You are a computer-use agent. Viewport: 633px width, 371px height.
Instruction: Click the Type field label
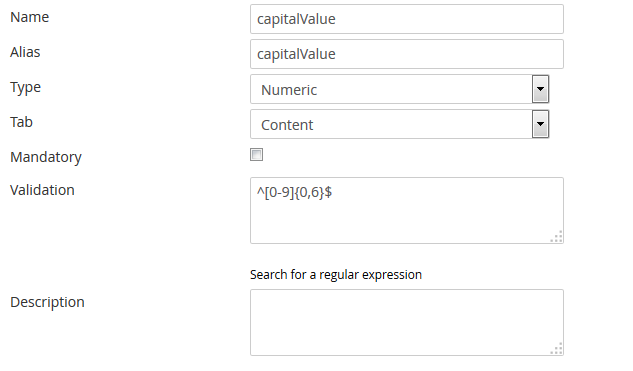(25, 88)
